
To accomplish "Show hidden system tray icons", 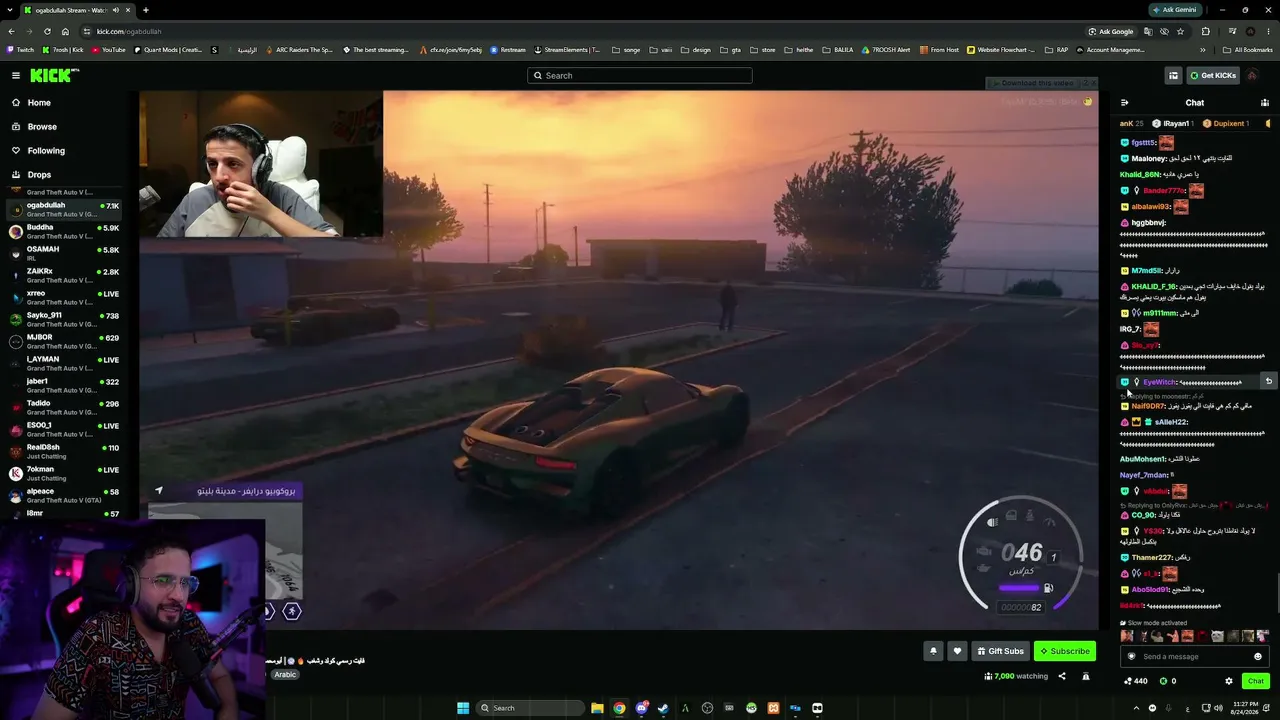I will pyautogui.click(x=1135, y=708).
